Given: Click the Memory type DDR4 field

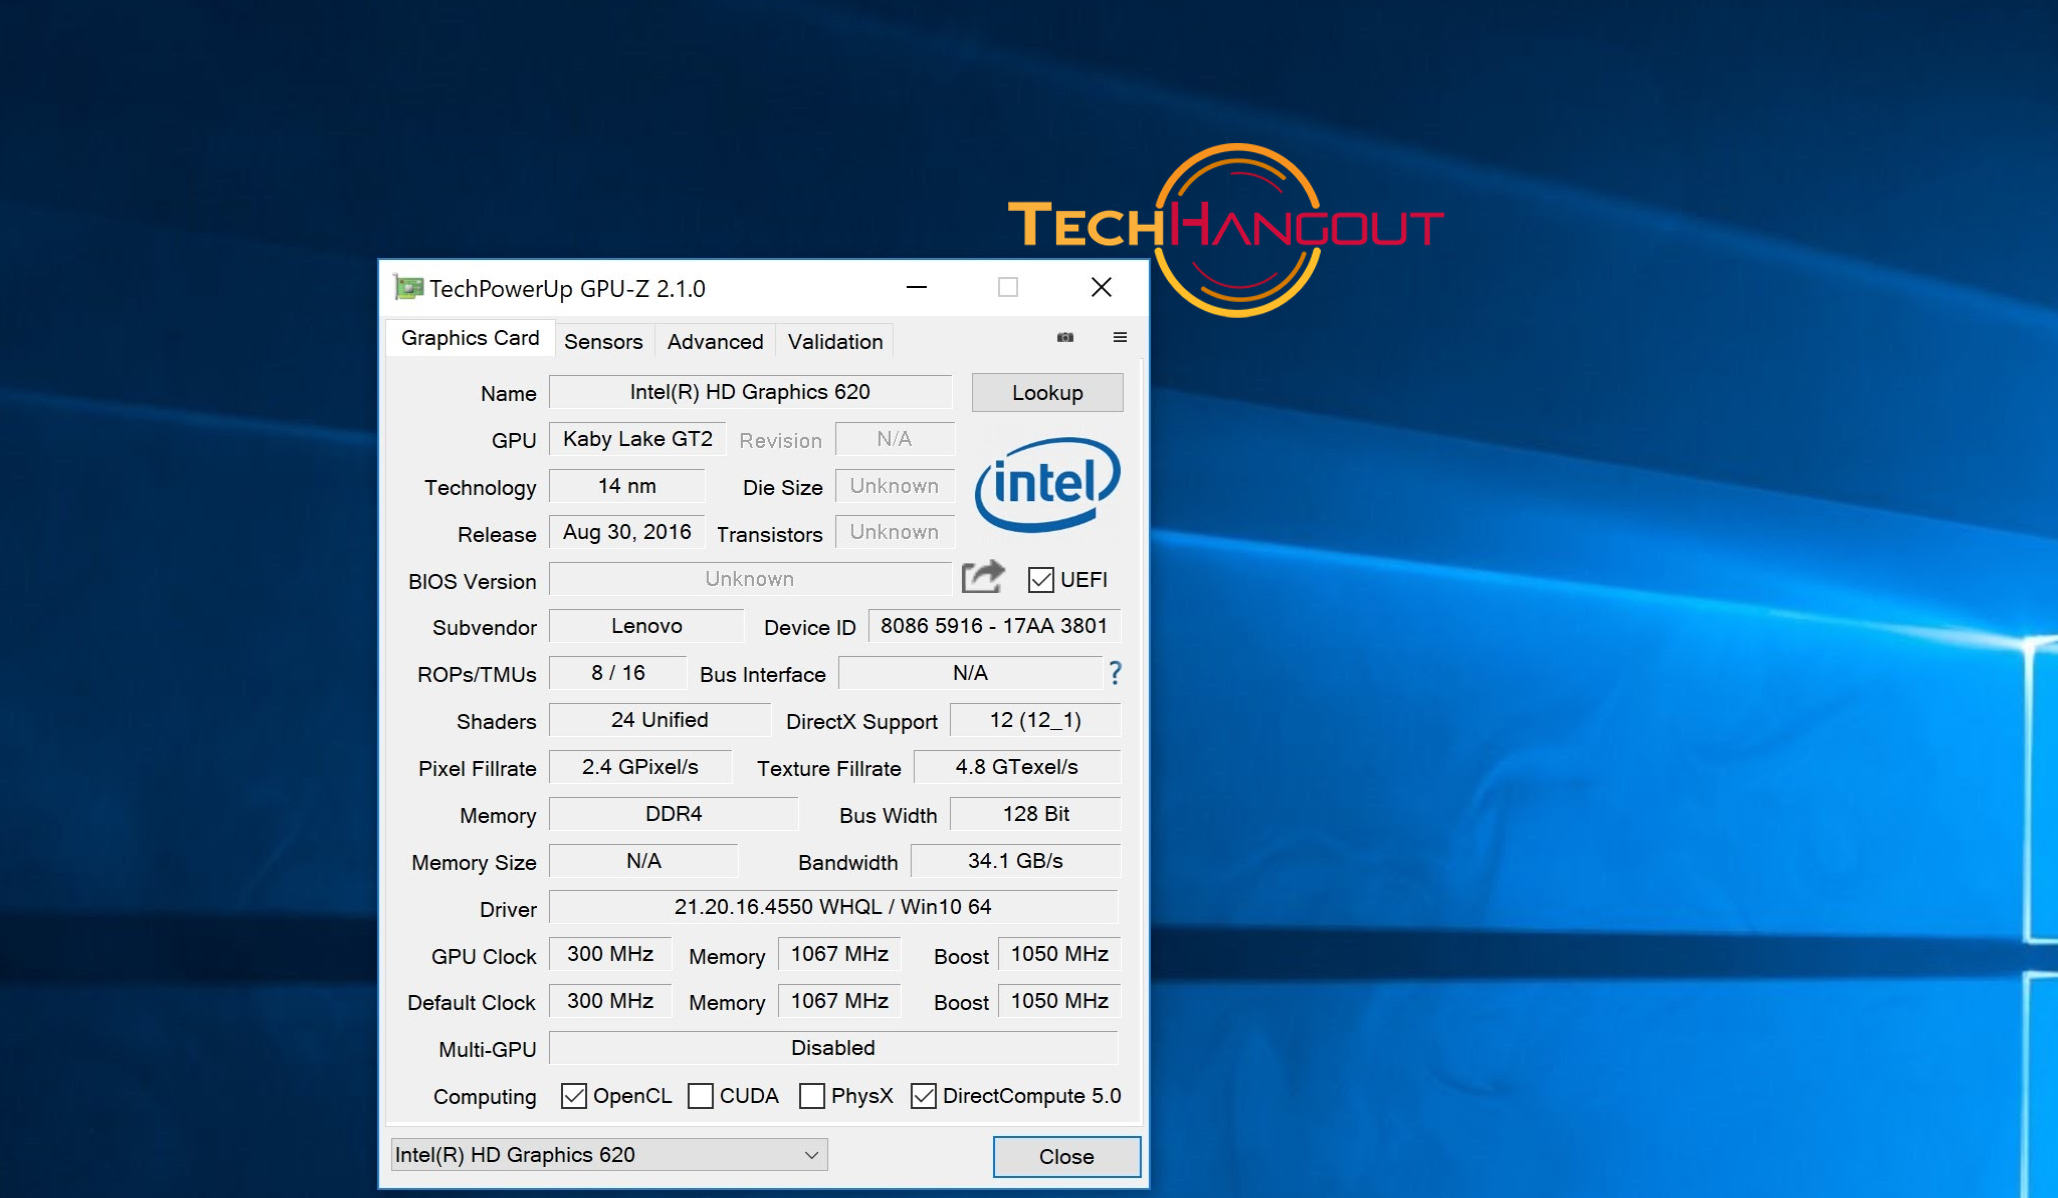Looking at the screenshot, I should click(674, 814).
